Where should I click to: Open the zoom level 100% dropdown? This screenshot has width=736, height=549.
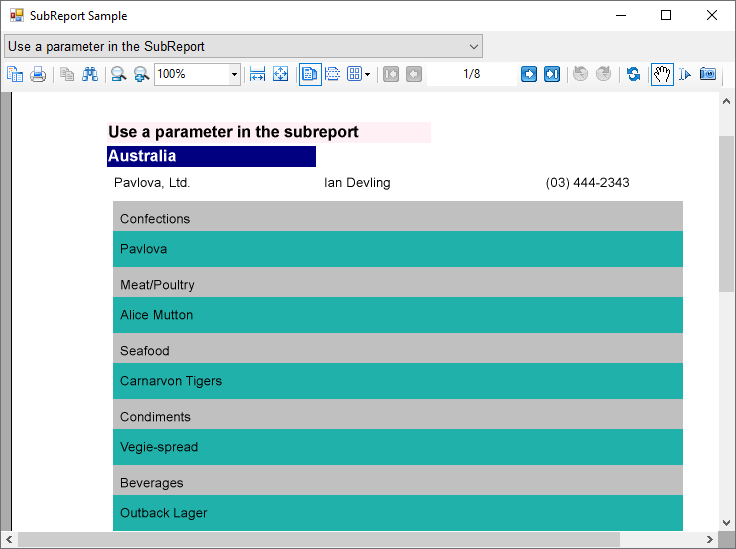click(234, 74)
